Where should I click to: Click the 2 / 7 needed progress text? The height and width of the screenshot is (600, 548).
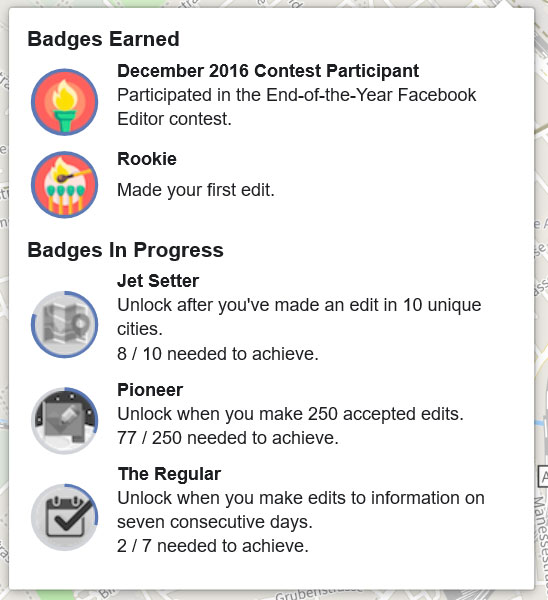(213, 546)
